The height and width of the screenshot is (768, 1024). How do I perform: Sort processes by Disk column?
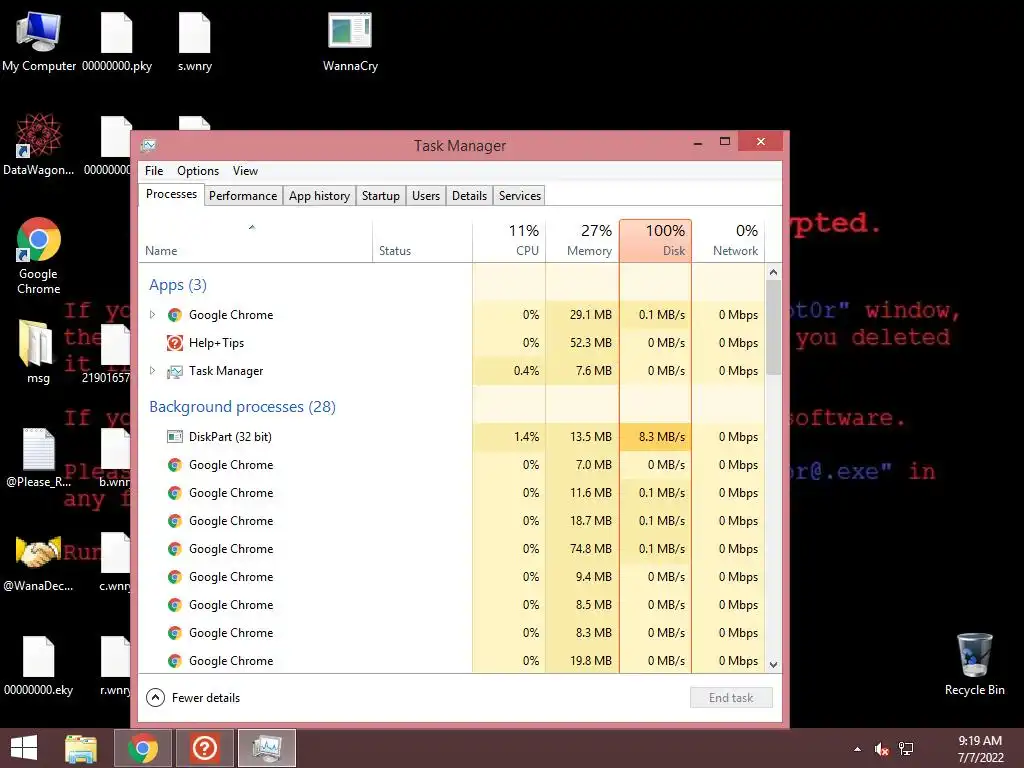(655, 241)
